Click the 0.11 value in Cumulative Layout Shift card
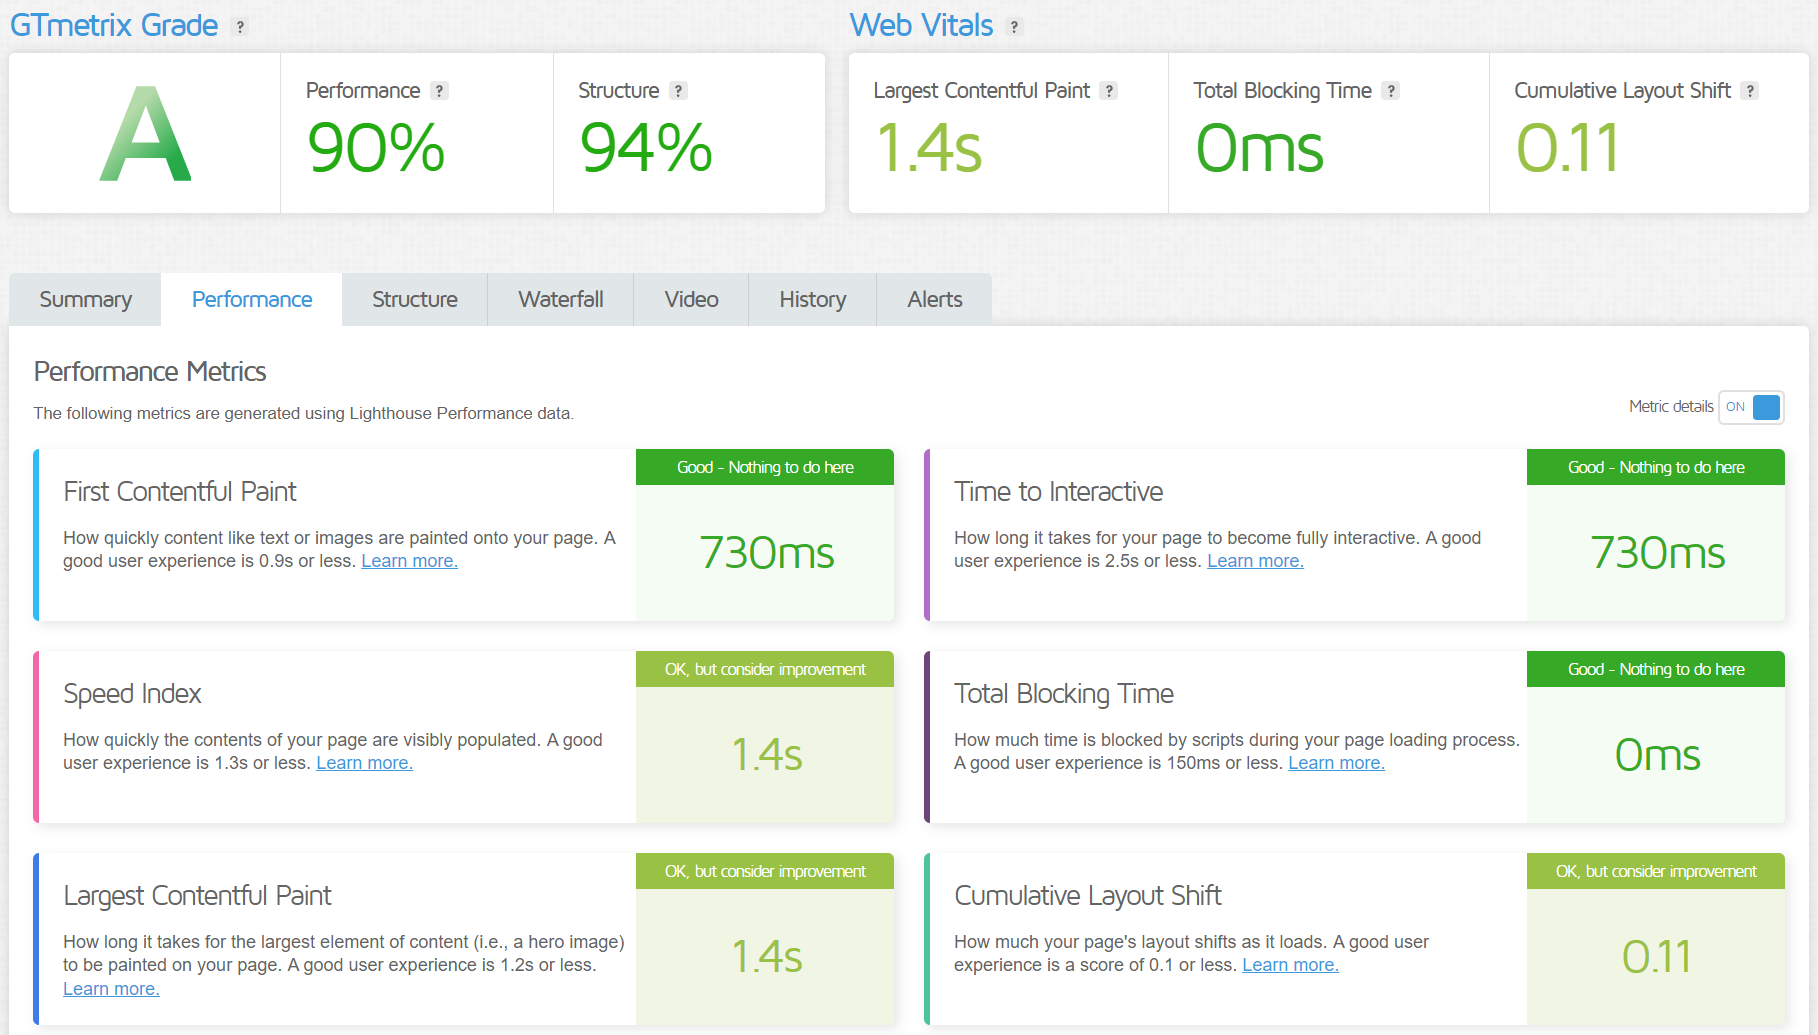The height and width of the screenshot is (1035, 1818). click(1656, 957)
